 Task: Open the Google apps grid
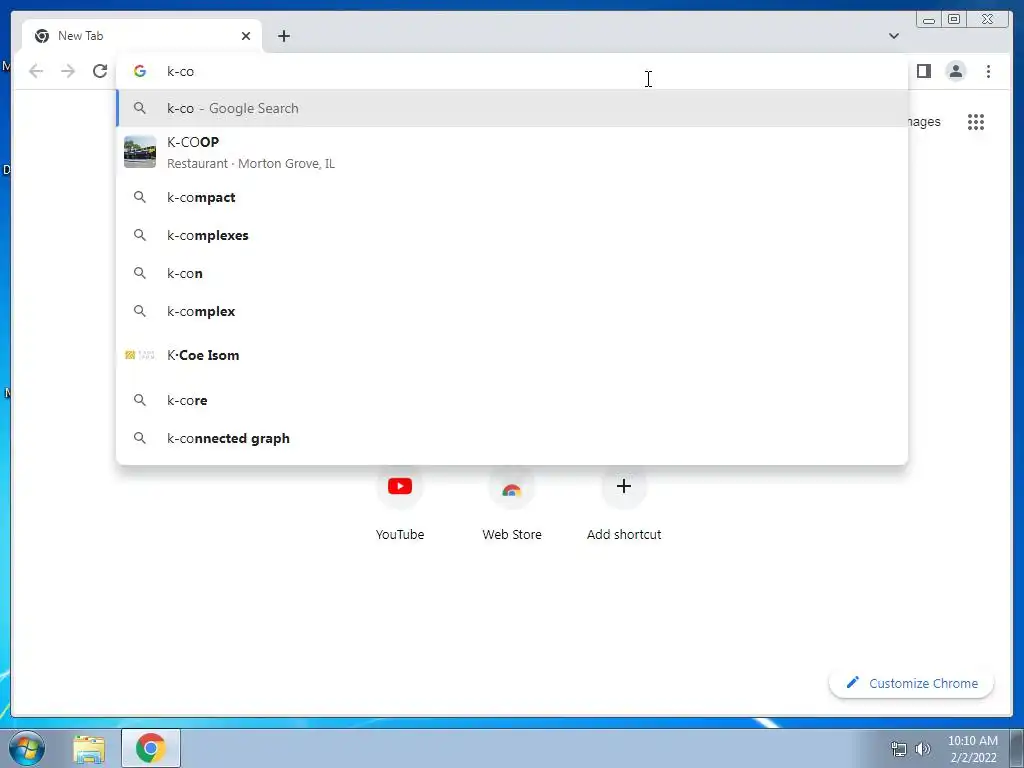(x=976, y=122)
